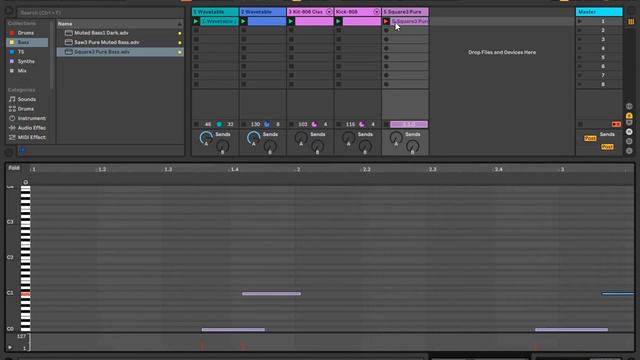Open the Audio Effects category
The width and height of the screenshot is (640, 360).
tap(31, 128)
